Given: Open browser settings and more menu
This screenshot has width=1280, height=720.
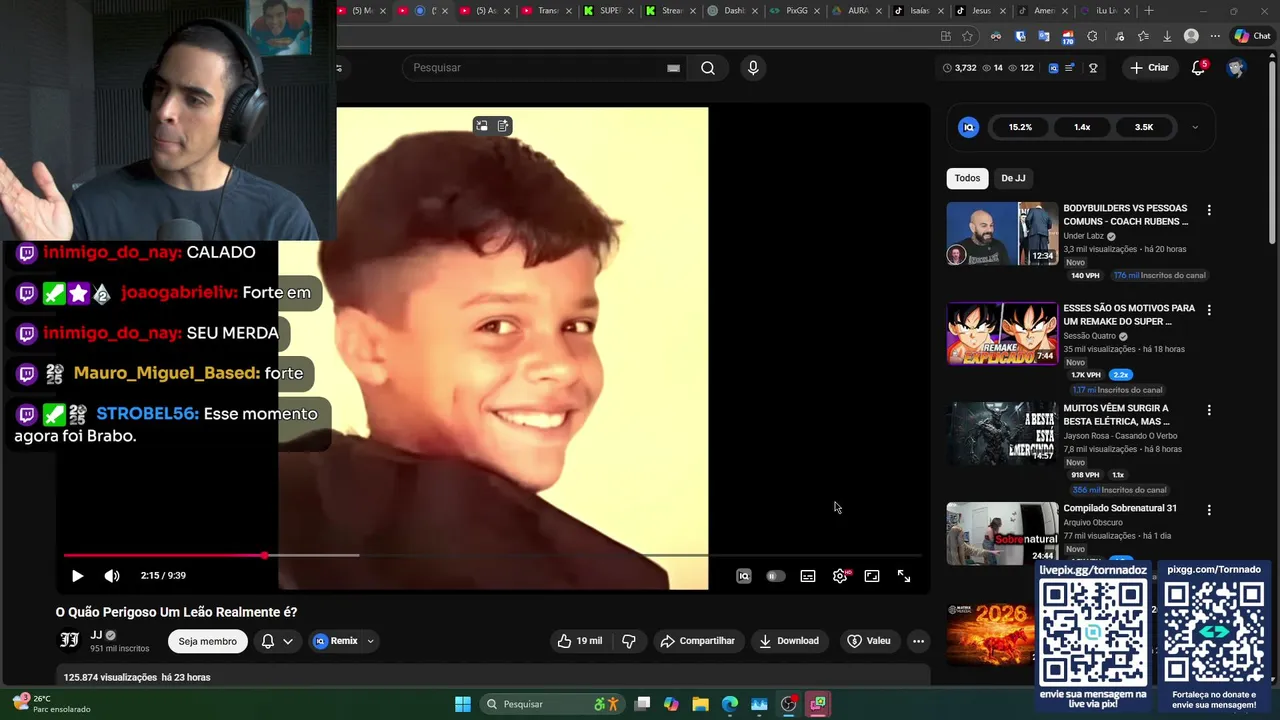Looking at the screenshot, I should (x=1215, y=36).
